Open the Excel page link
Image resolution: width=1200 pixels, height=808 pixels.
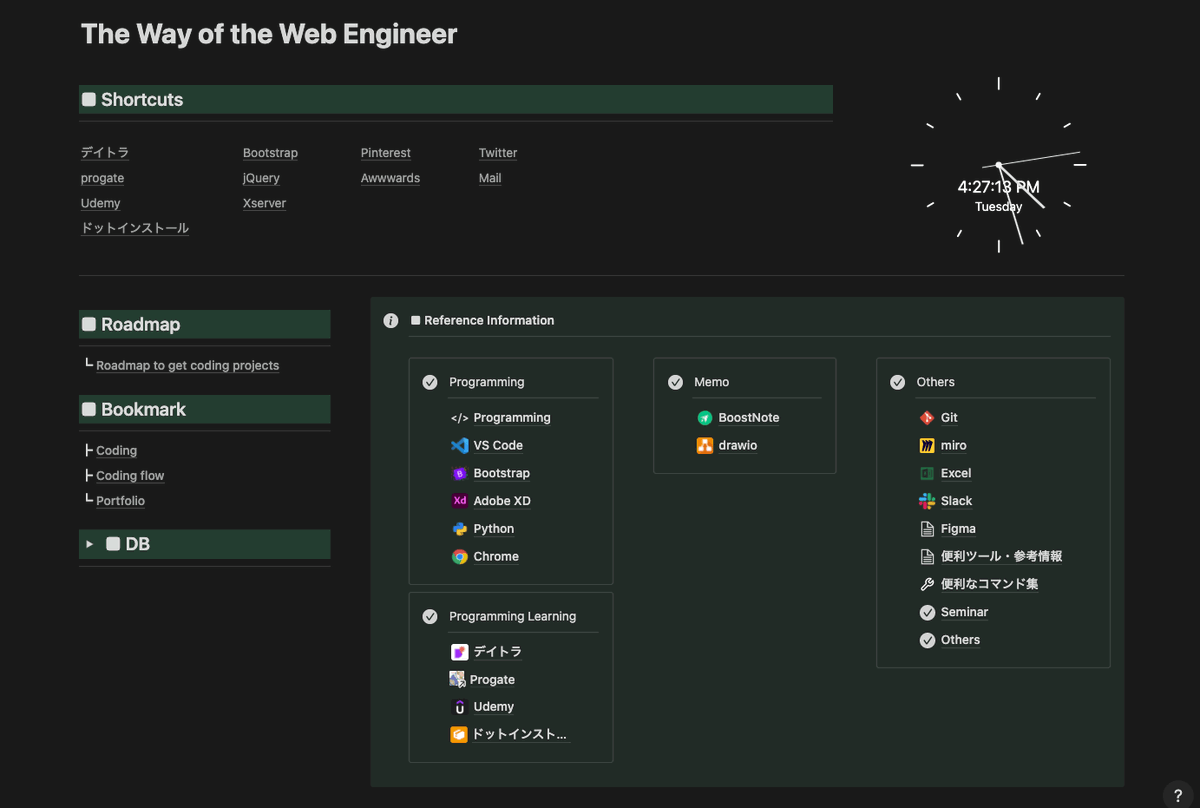[956, 474]
